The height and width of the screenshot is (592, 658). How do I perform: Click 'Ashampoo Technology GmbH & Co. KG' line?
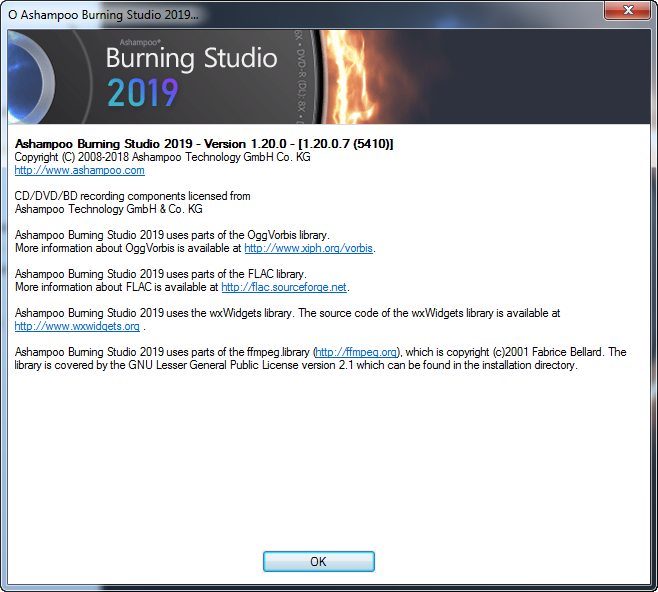[109, 209]
